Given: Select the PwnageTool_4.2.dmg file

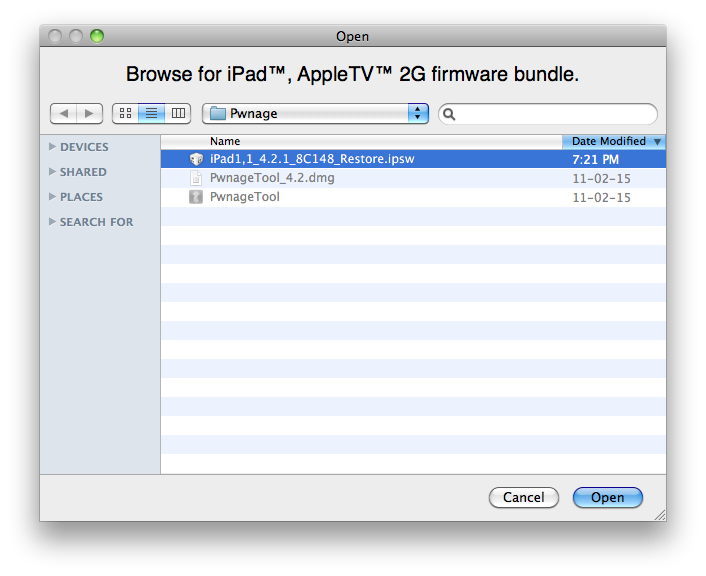Looking at the screenshot, I should (413, 178).
